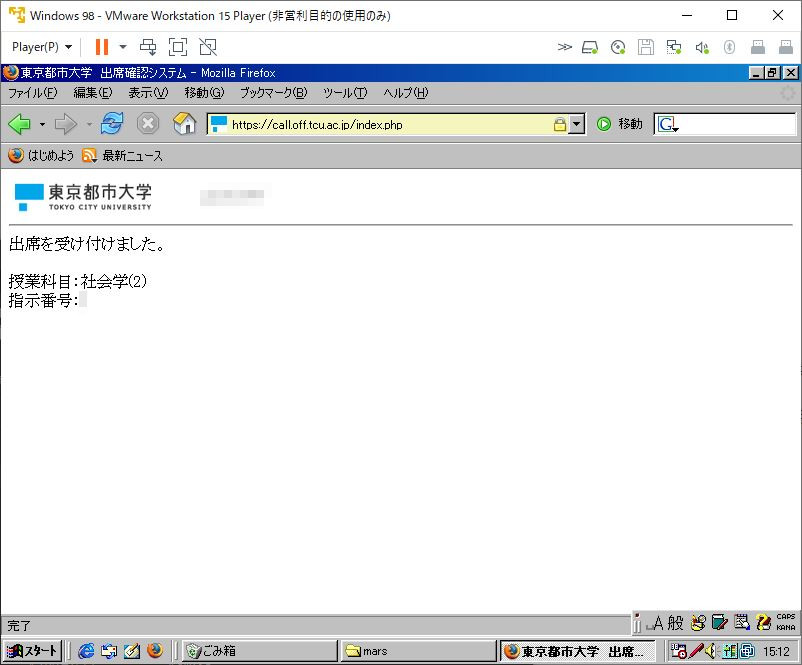Viewport: 802px width, 665px height.
Task: Open the ファイル(F) menu
Action: click(x=33, y=93)
